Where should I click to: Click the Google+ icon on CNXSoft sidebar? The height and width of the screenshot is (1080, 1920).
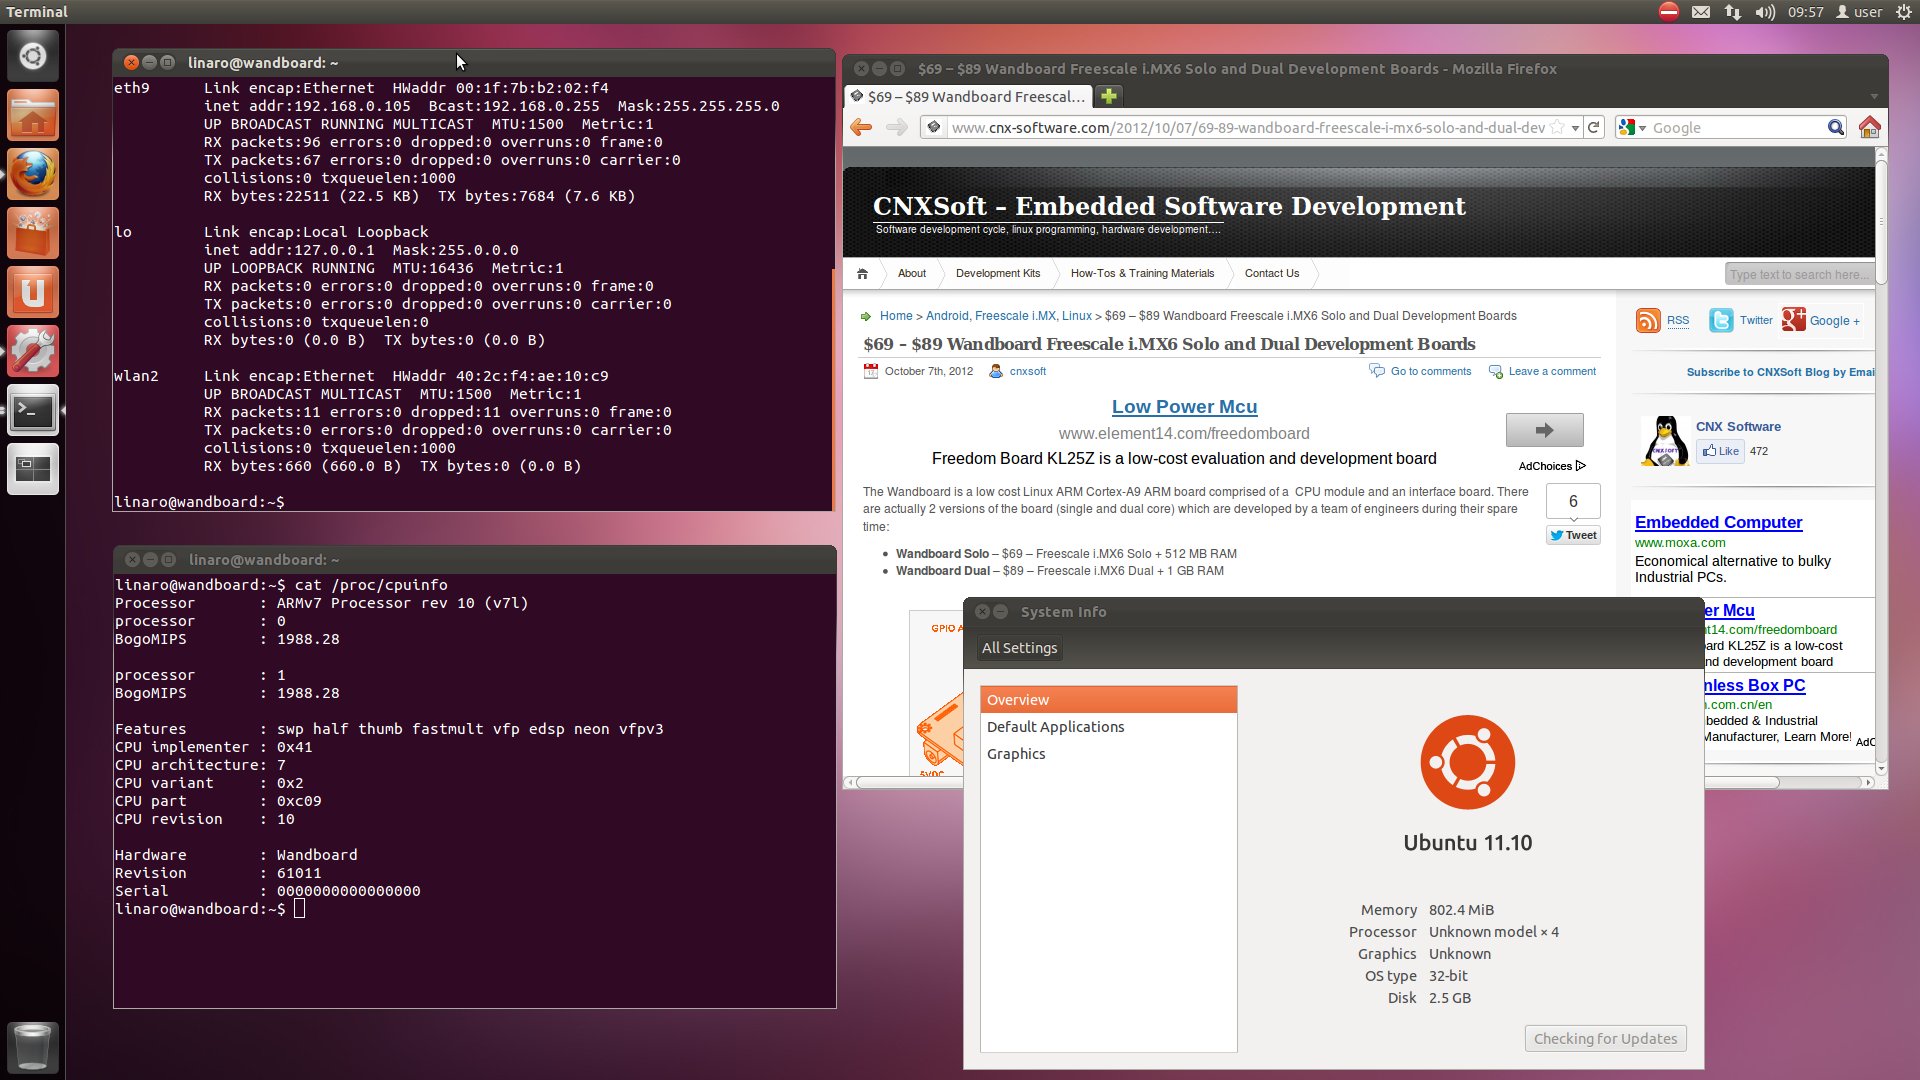[x=1794, y=320]
